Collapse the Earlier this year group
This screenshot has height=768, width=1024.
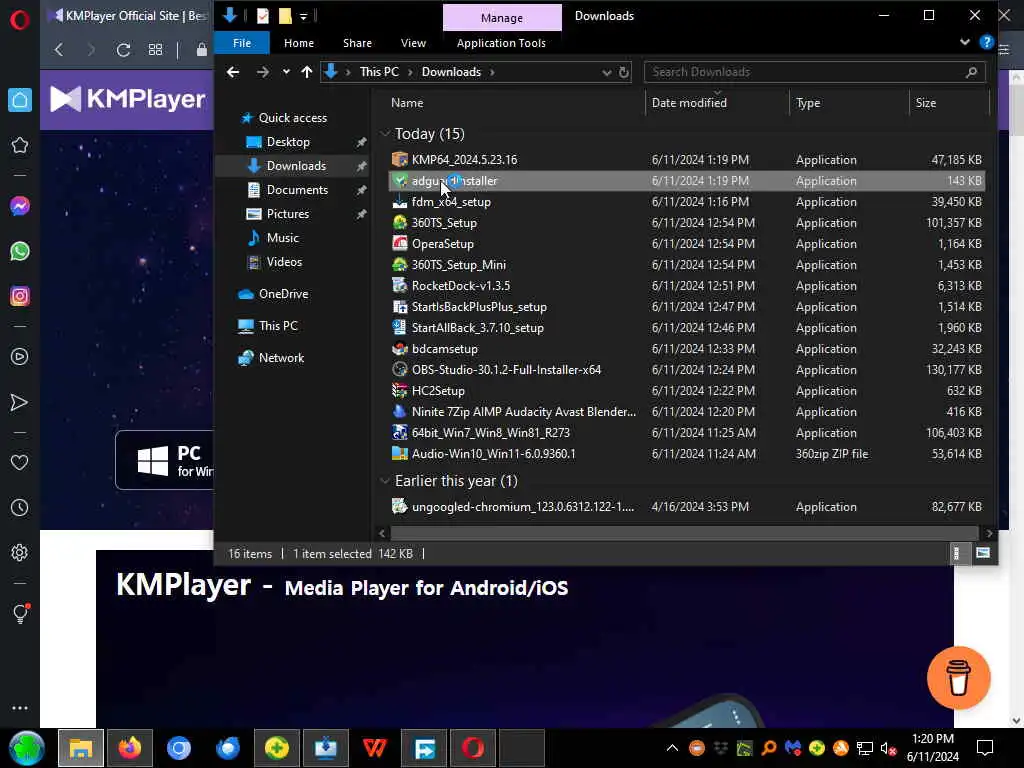point(384,481)
